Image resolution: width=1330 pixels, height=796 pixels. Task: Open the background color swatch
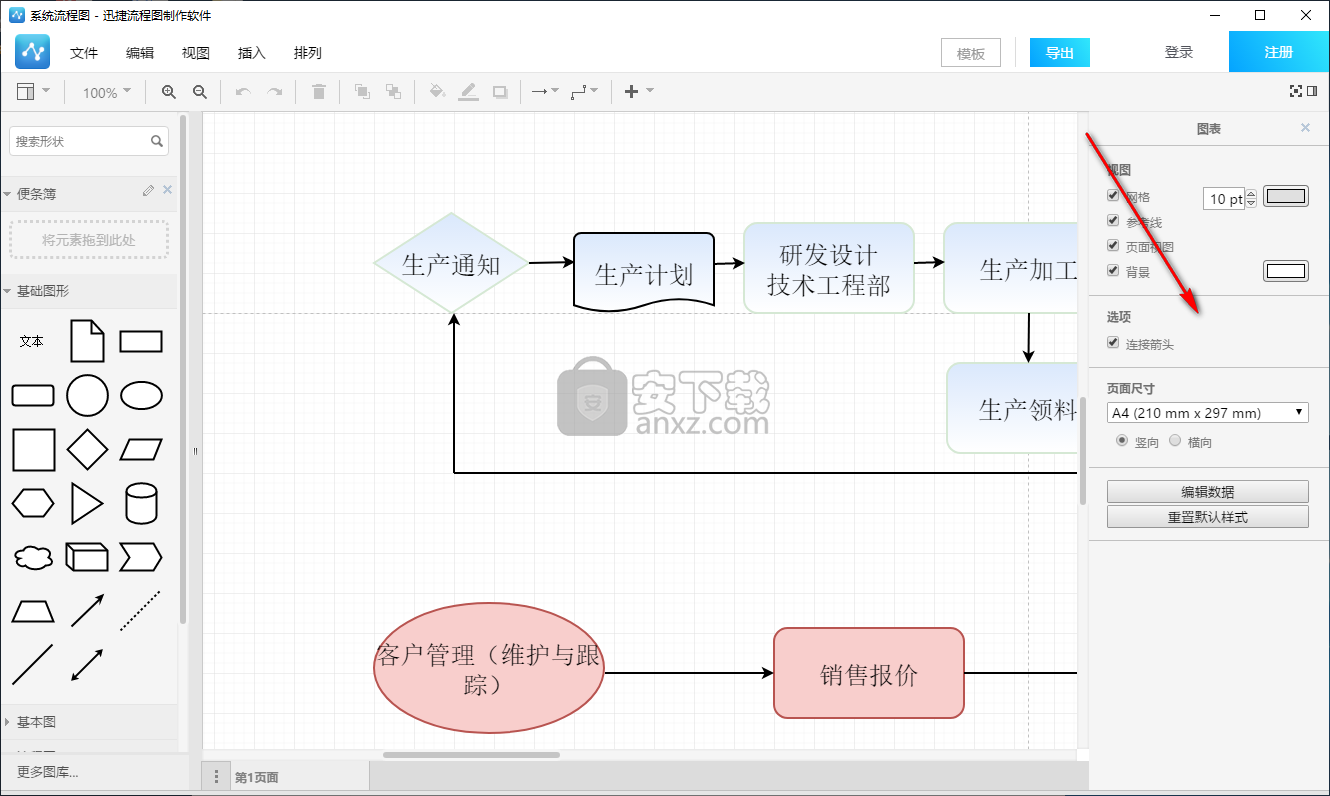coord(1286,271)
